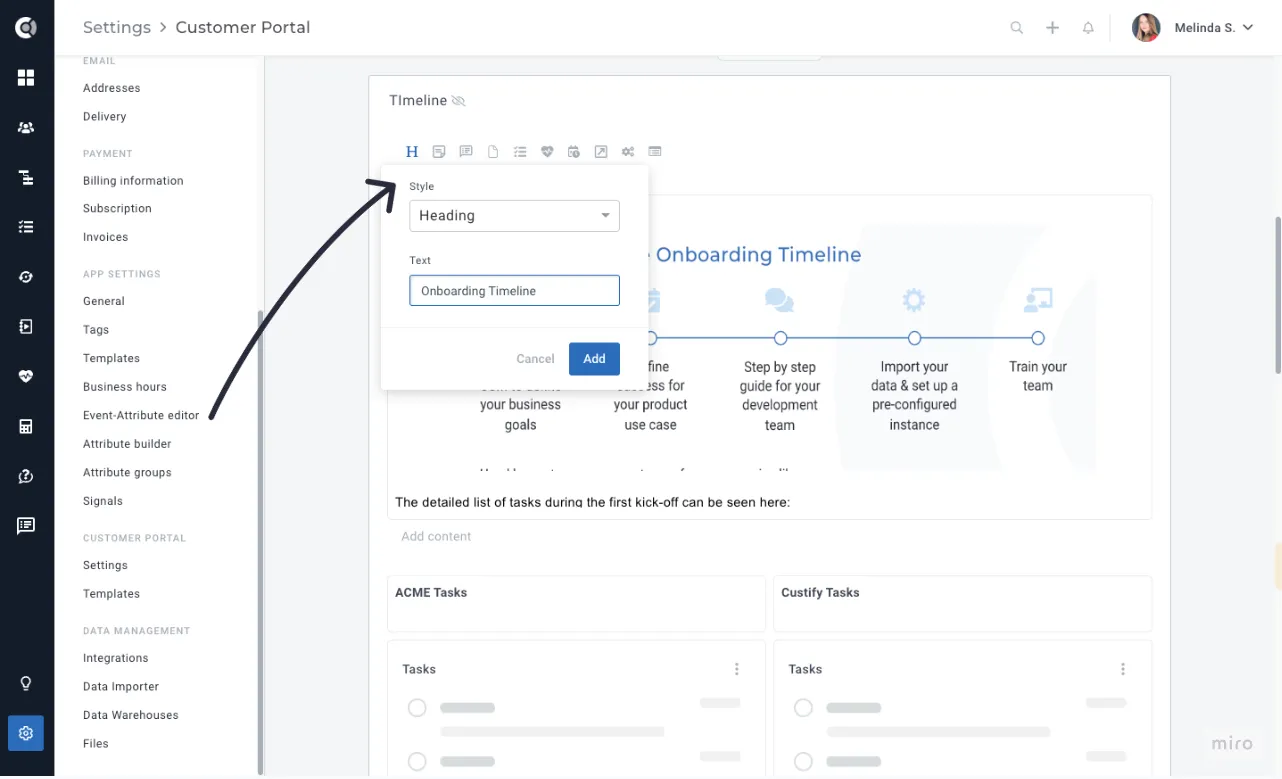The height and width of the screenshot is (779, 1282).
Task: Open Subscription payment page
Action: [117, 209]
